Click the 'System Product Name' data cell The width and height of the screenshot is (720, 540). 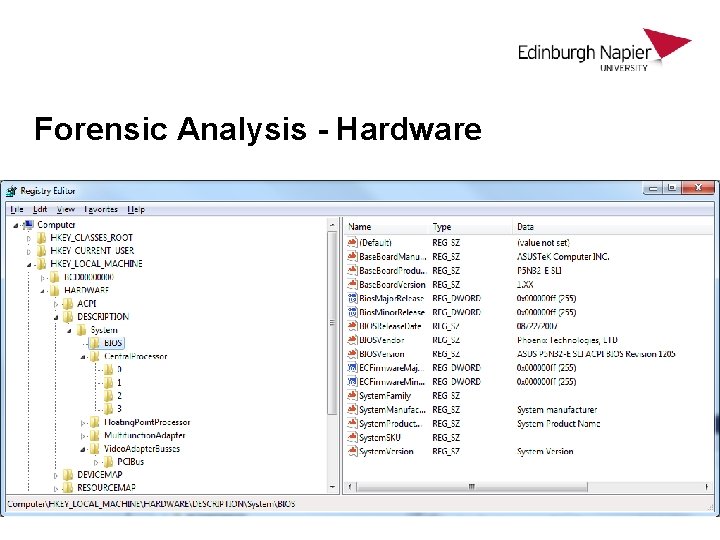tap(558, 424)
